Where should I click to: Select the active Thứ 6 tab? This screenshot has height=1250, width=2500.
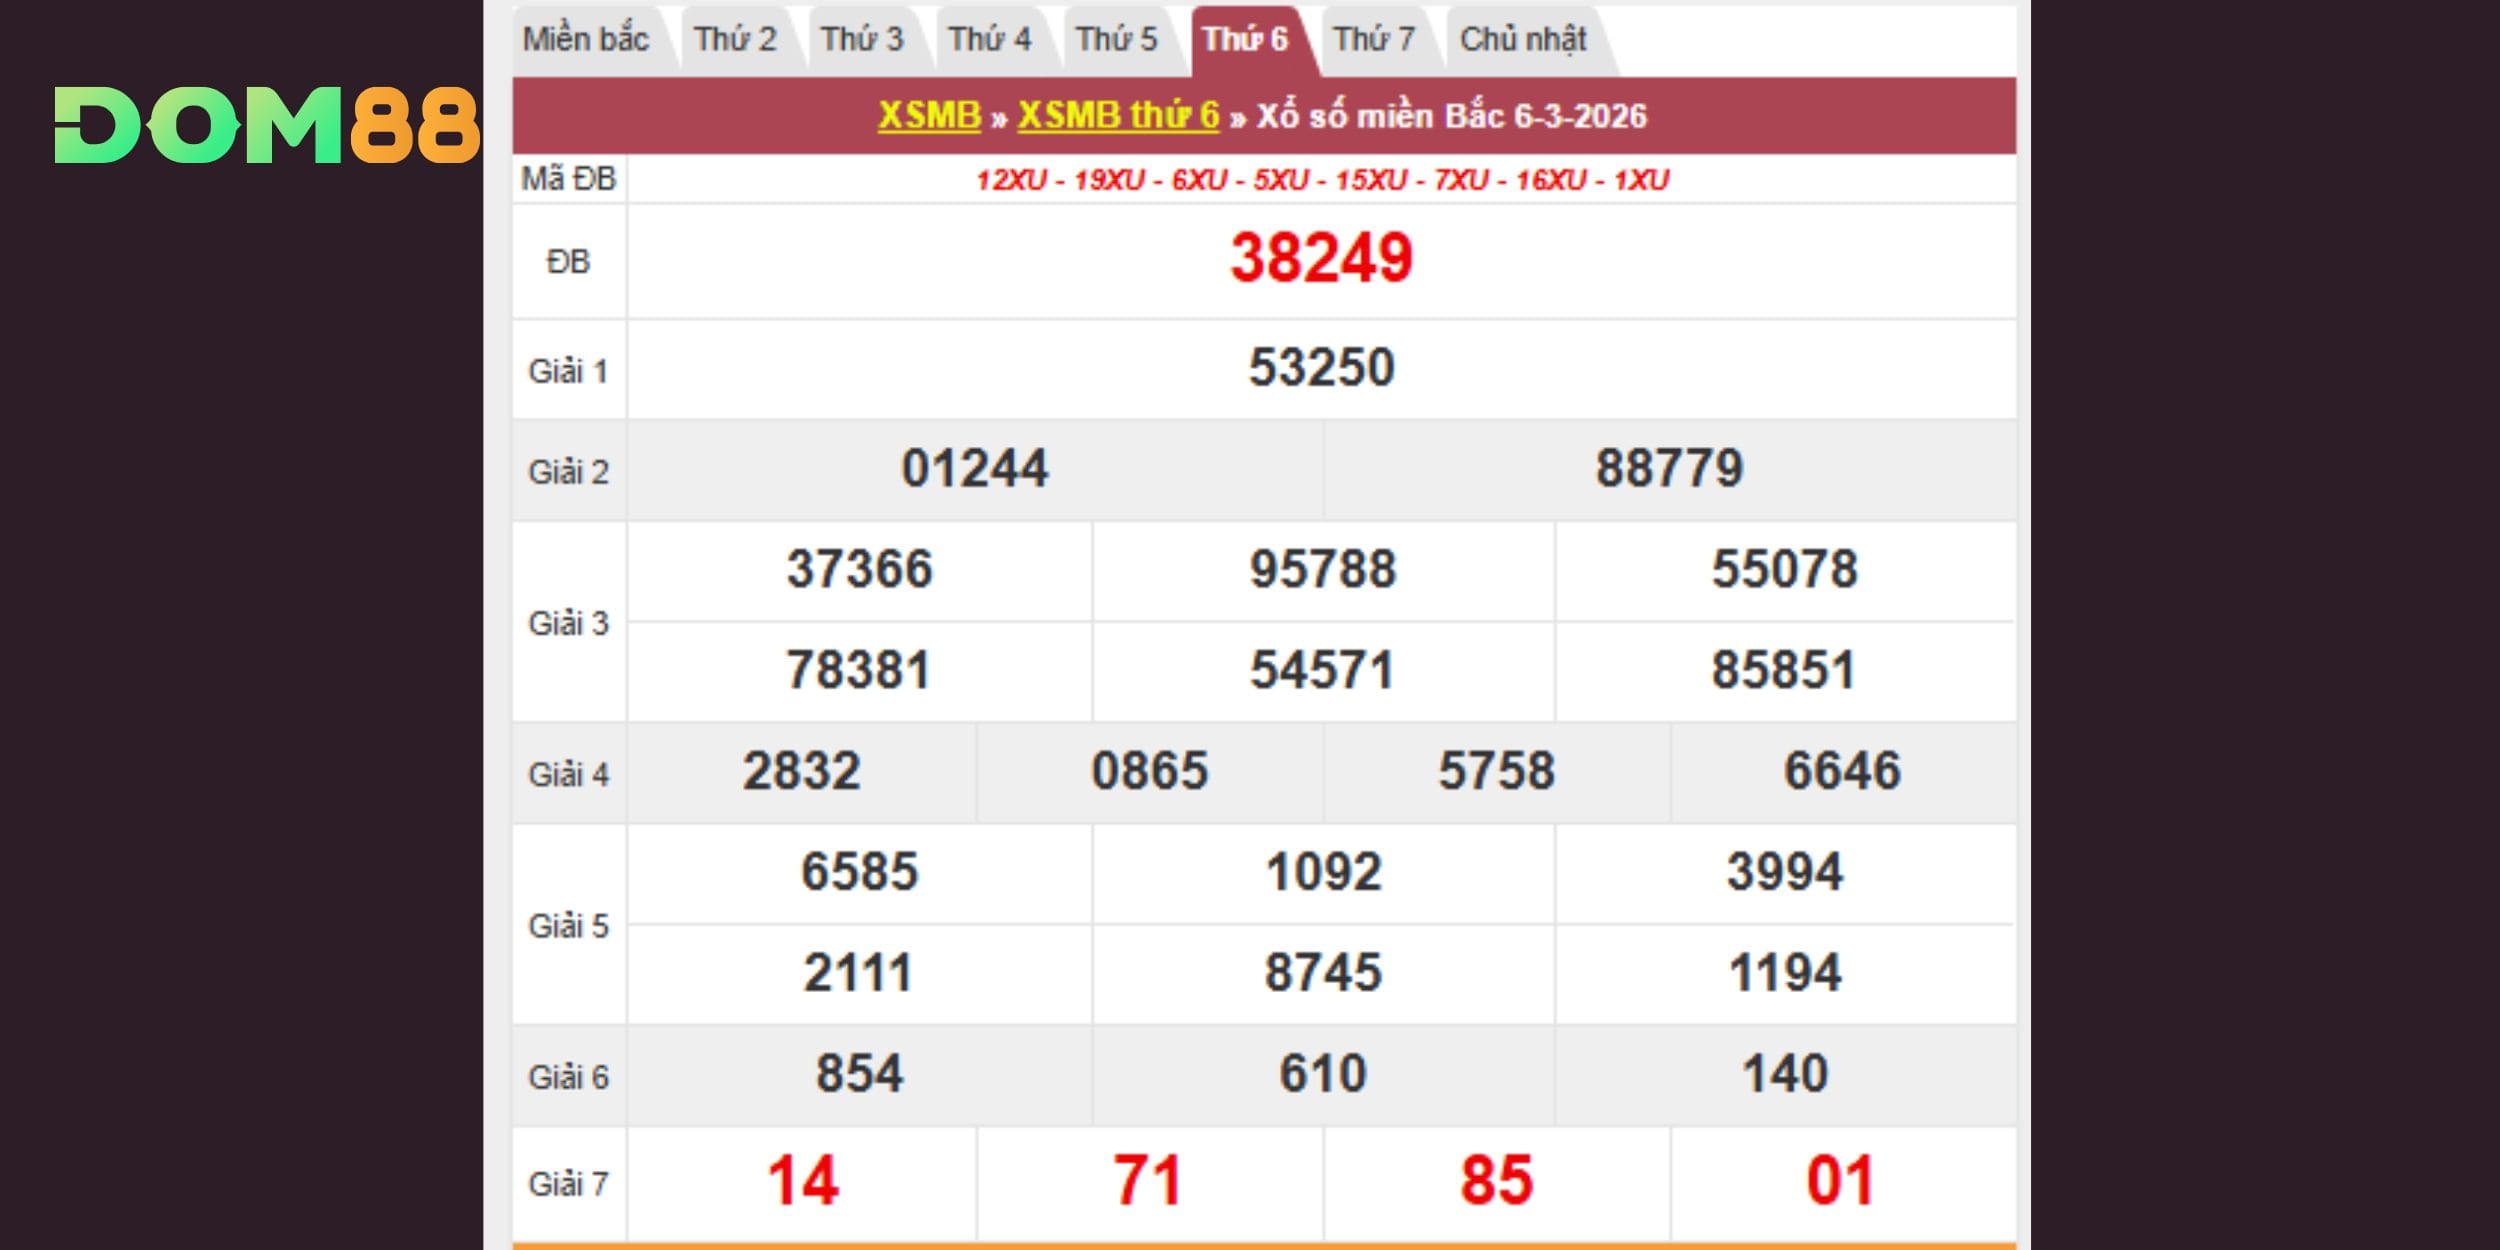pyautogui.click(x=1245, y=40)
